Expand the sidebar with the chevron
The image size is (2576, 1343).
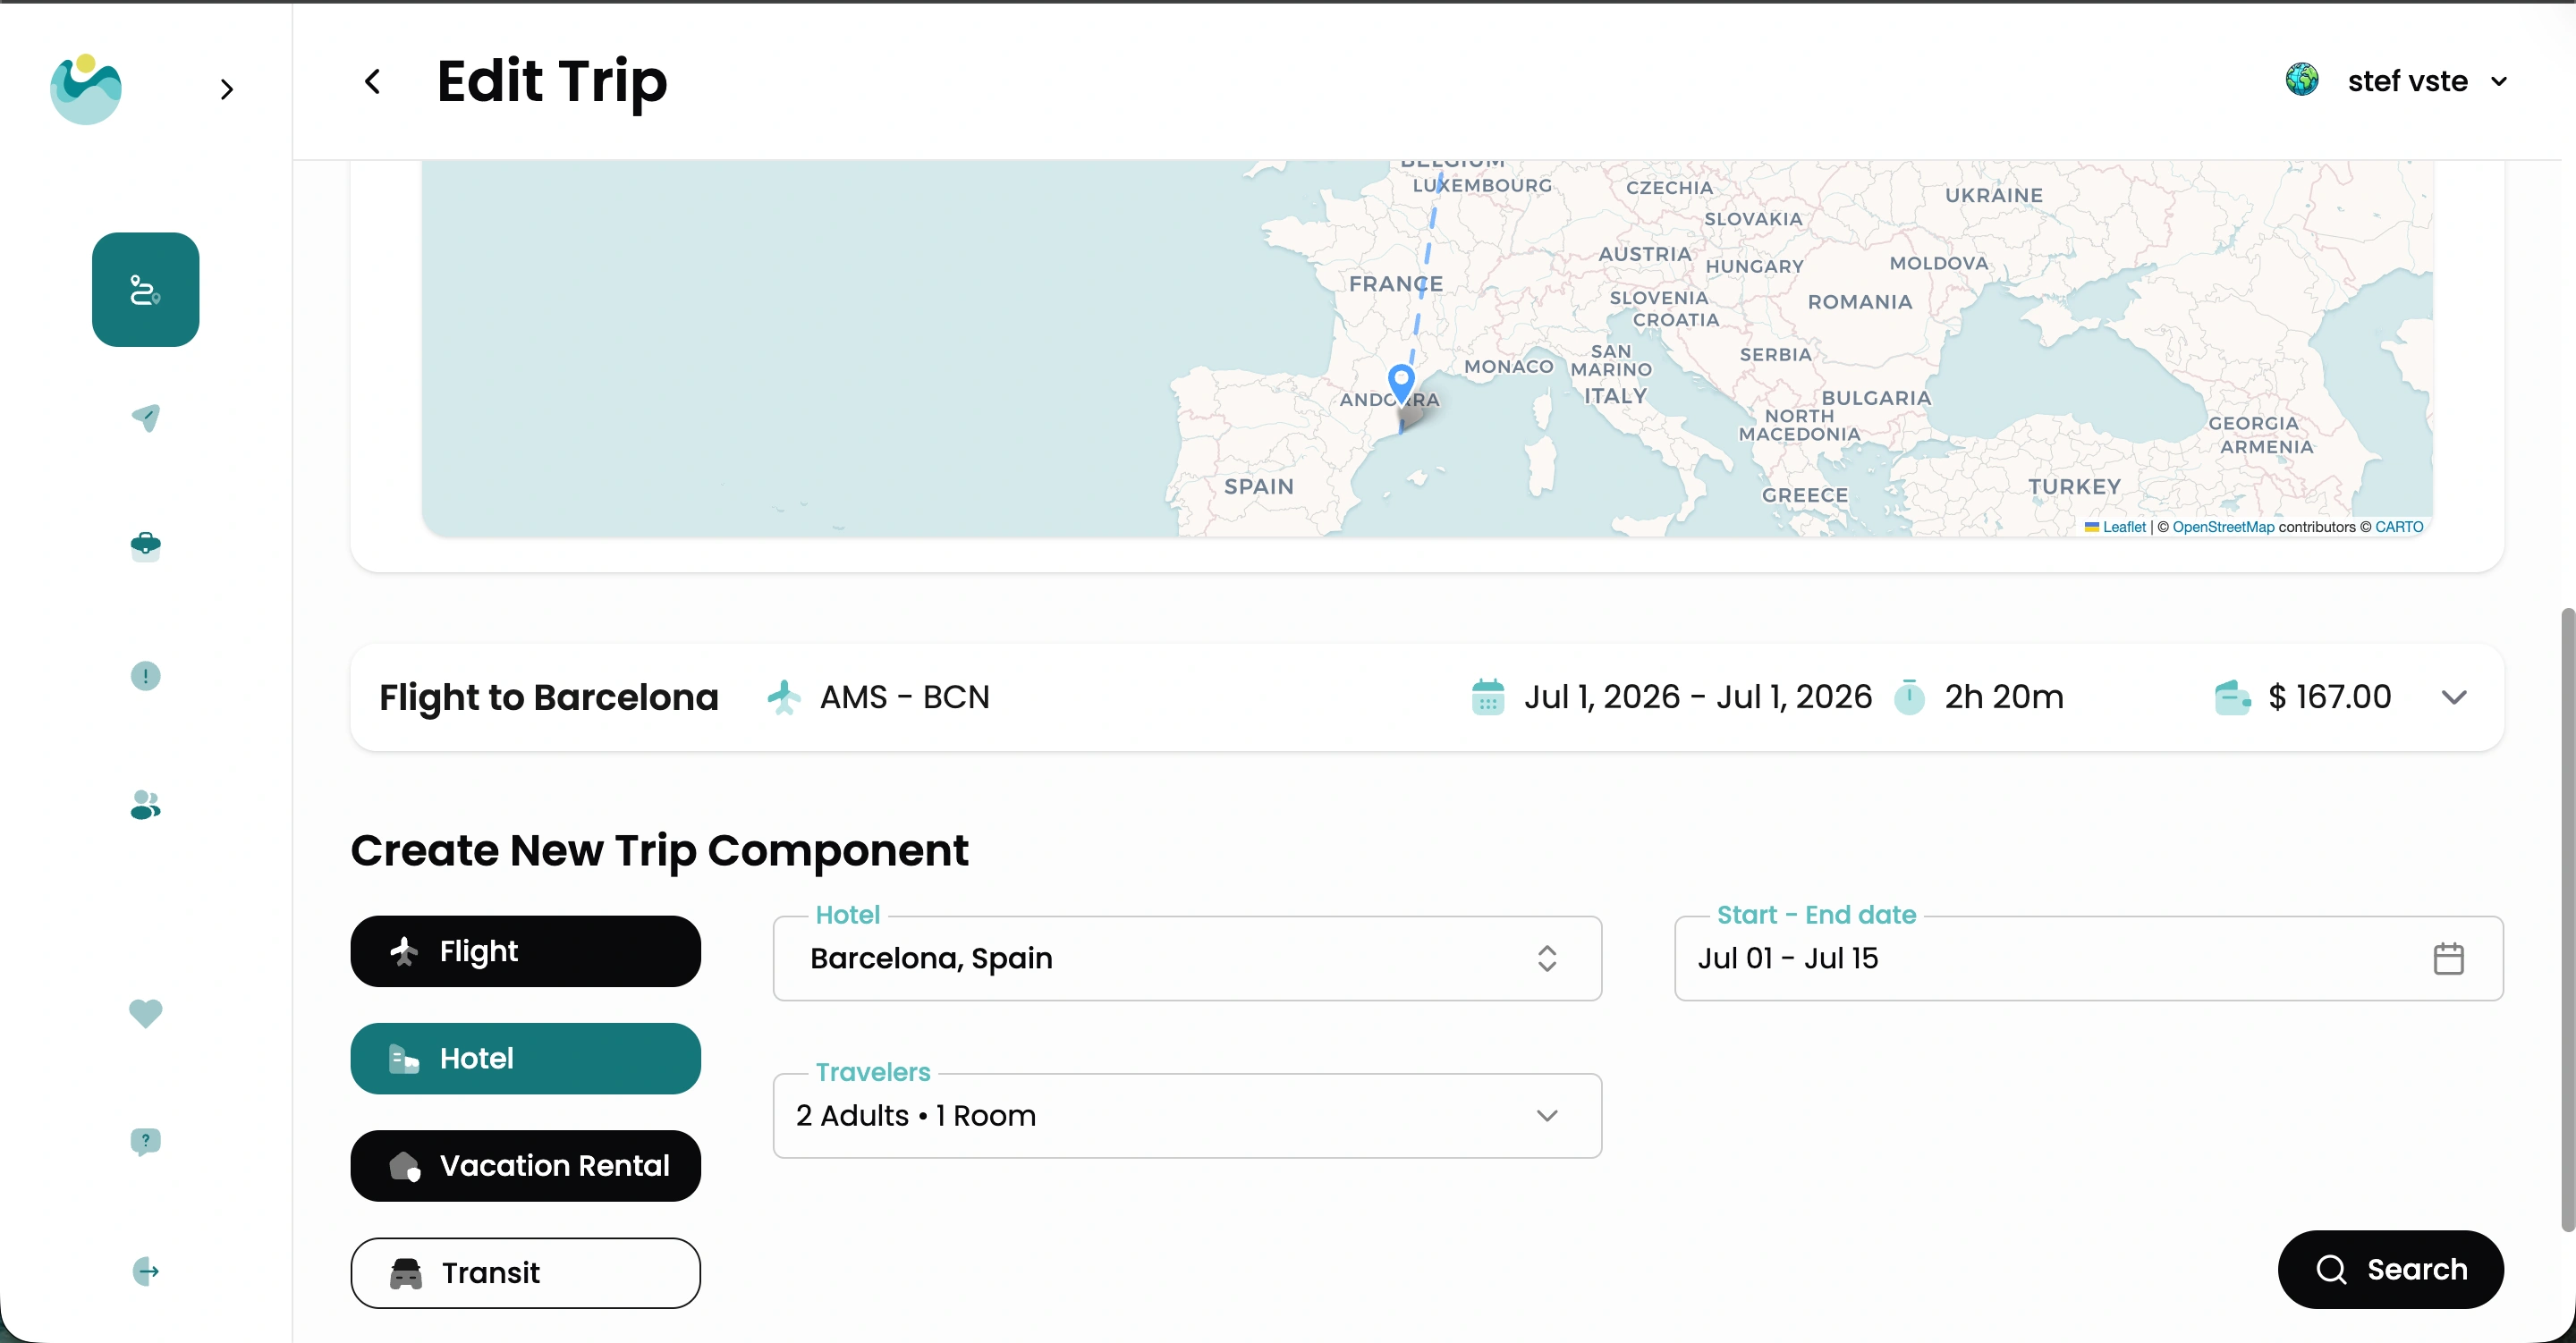coord(227,90)
